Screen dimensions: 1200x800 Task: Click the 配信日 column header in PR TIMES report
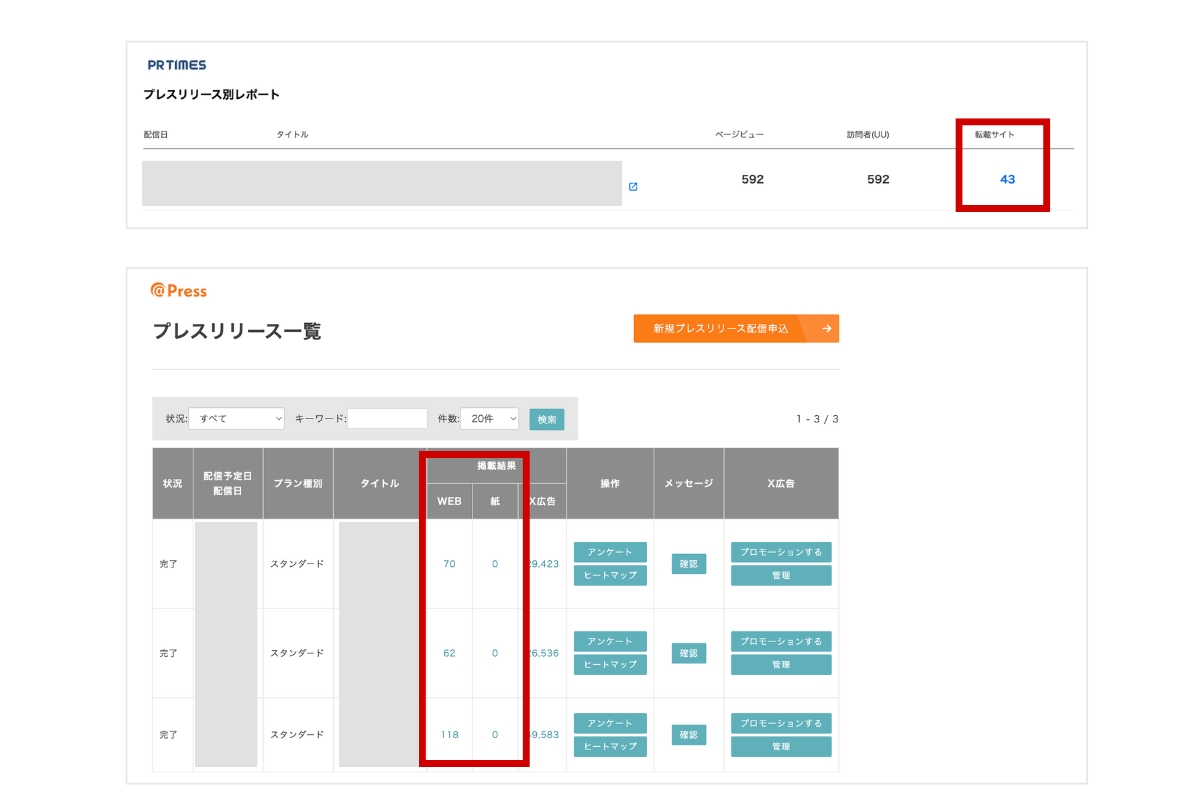155,134
